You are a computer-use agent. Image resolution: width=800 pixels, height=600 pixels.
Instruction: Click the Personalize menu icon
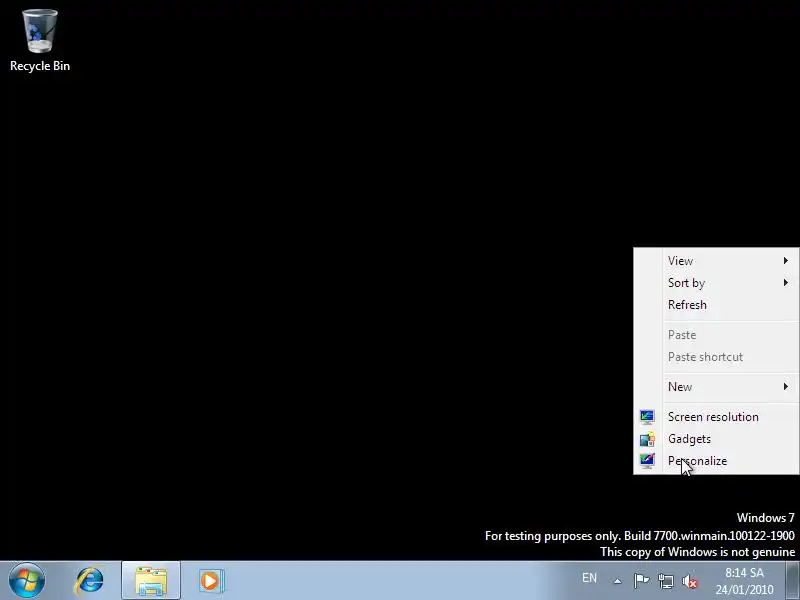(x=647, y=461)
